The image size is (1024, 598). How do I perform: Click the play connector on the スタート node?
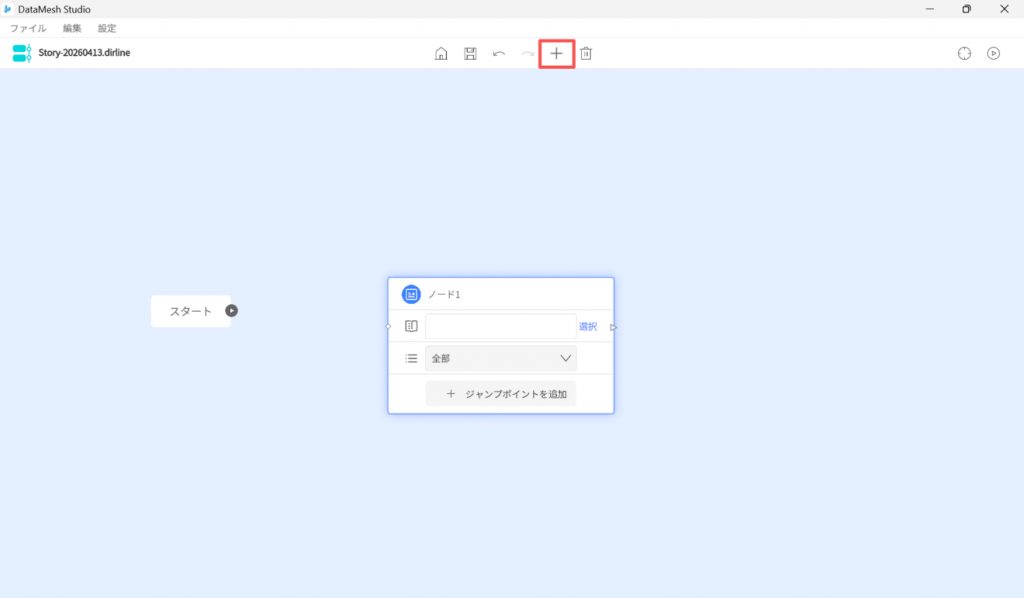pyautogui.click(x=232, y=311)
